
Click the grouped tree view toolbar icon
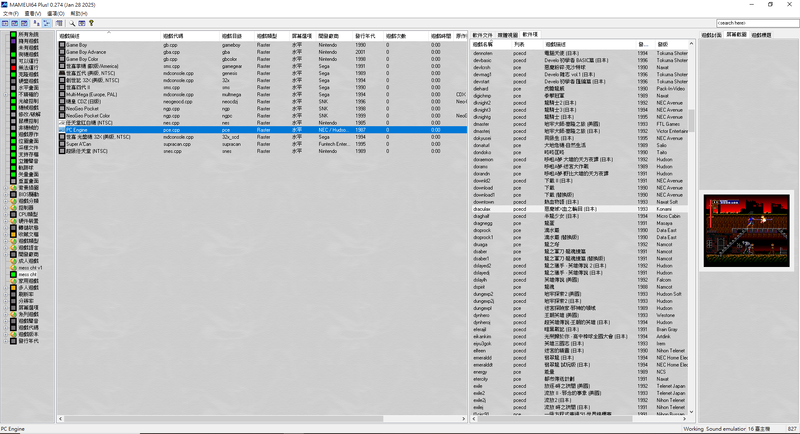click(x=46, y=23)
